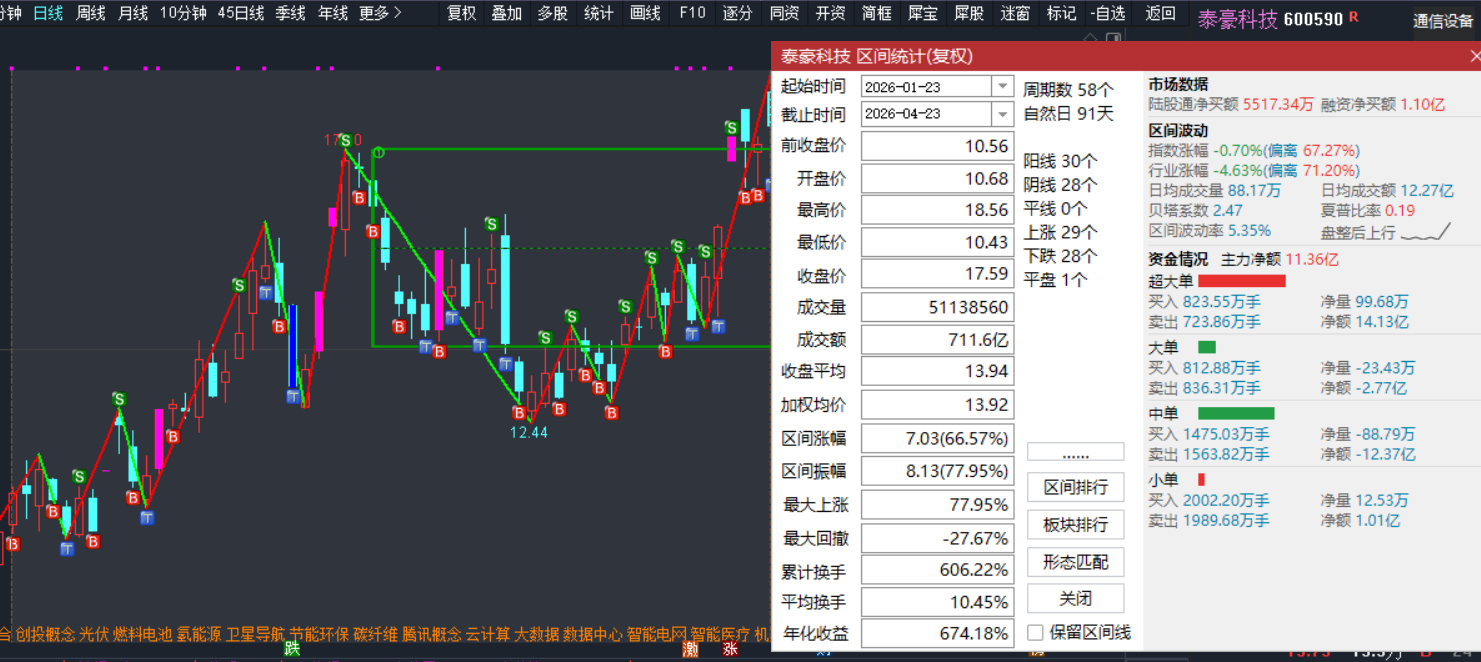
Task: Click the green 跌 marker icon at the bottom
Action: 292,650
